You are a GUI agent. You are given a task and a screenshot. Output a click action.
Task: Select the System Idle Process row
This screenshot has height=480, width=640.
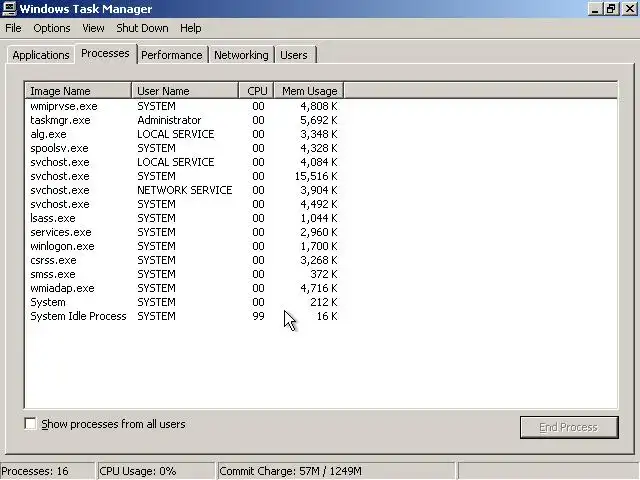pyautogui.click(x=184, y=316)
